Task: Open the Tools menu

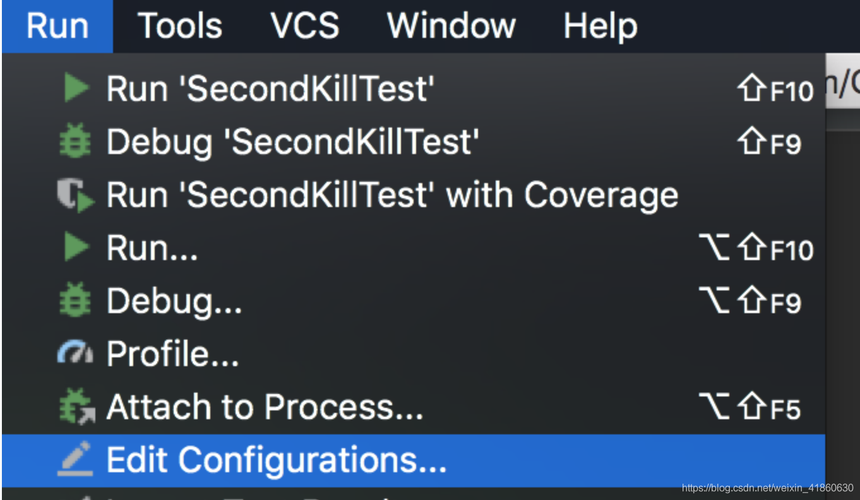Action: pyautogui.click(x=180, y=26)
